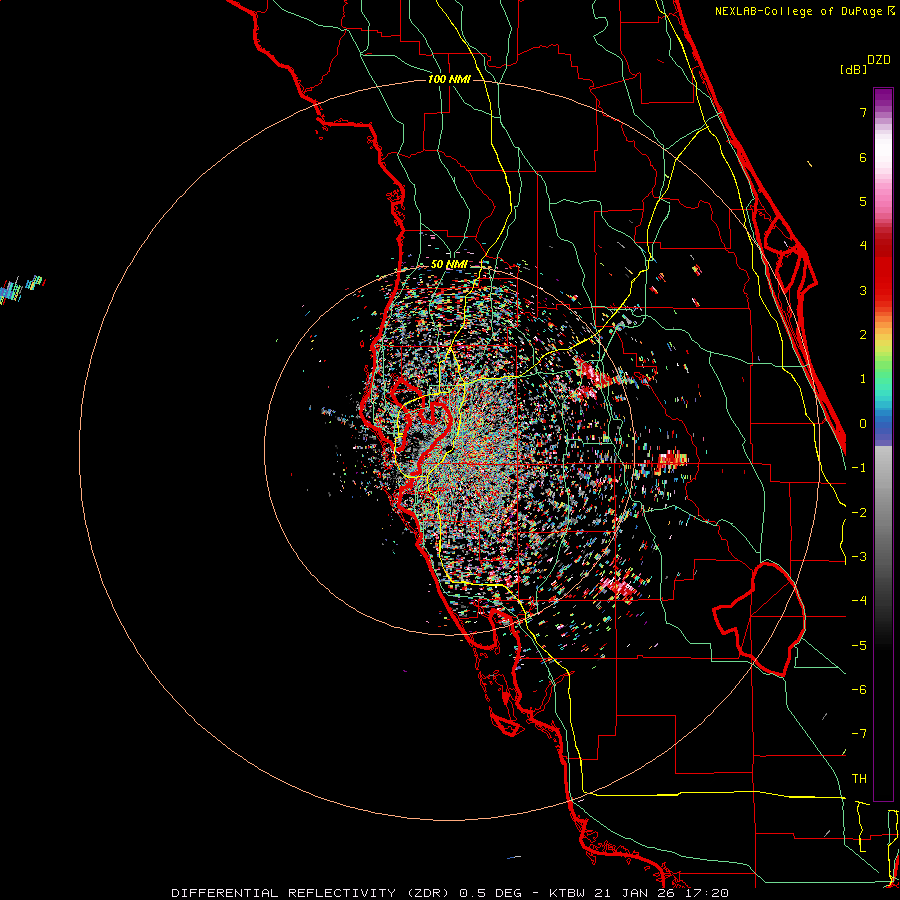The width and height of the screenshot is (900, 900).
Task: Click the 50 NMI range ring label
Action: click(448, 264)
